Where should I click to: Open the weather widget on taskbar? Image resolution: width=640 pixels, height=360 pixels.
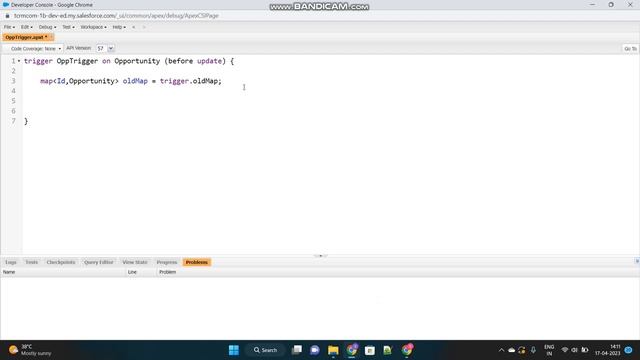coord(31,350)
